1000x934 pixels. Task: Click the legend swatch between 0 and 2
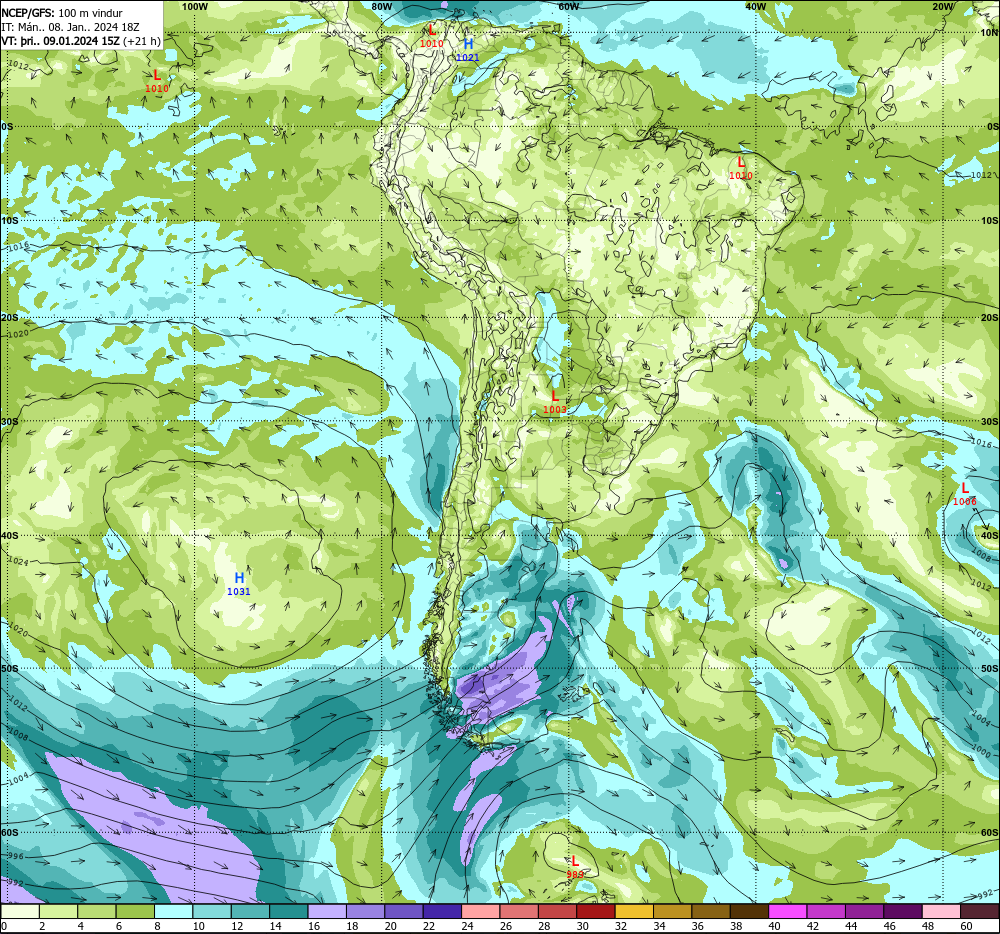(20, 911)
